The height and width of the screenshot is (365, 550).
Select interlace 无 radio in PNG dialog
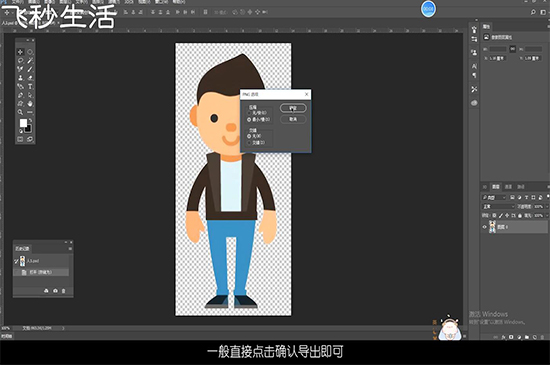click(249, 136)
